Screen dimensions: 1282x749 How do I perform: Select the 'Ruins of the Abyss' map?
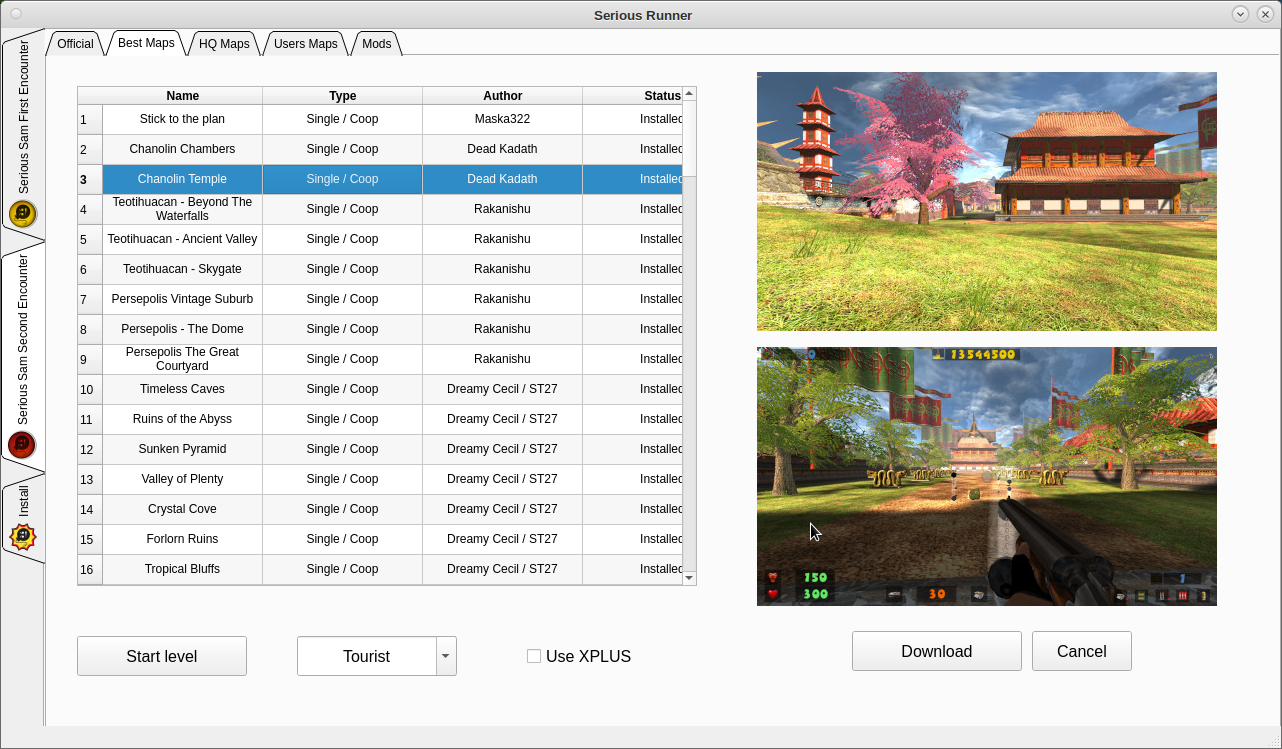pyautogui.click(x=183, y=419)
